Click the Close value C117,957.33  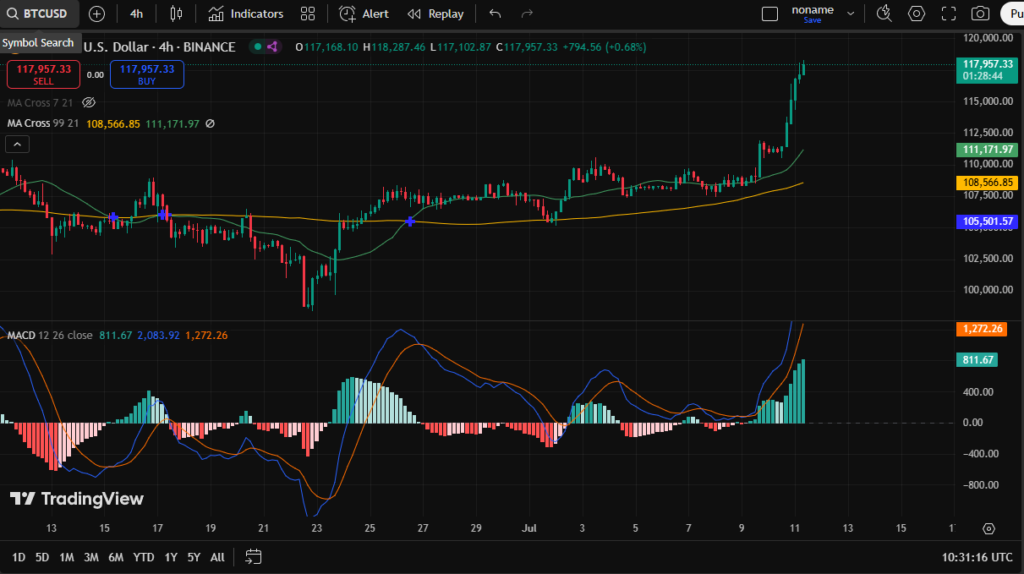pos(526,47)
